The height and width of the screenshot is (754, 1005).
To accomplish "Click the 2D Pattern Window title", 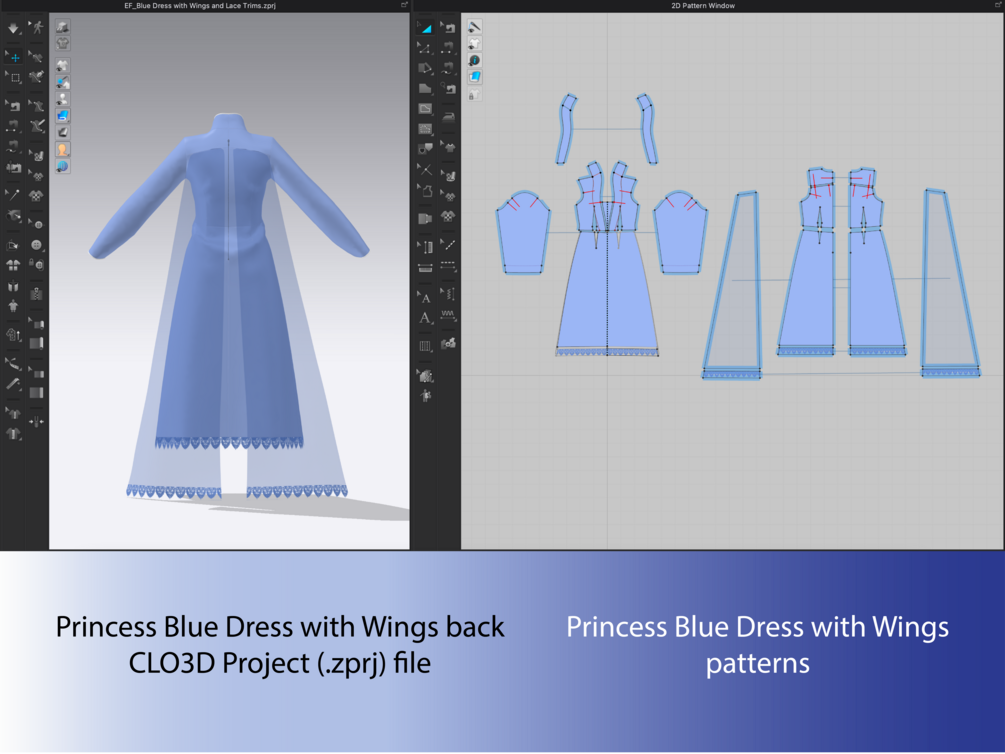I will click(702, 6).
